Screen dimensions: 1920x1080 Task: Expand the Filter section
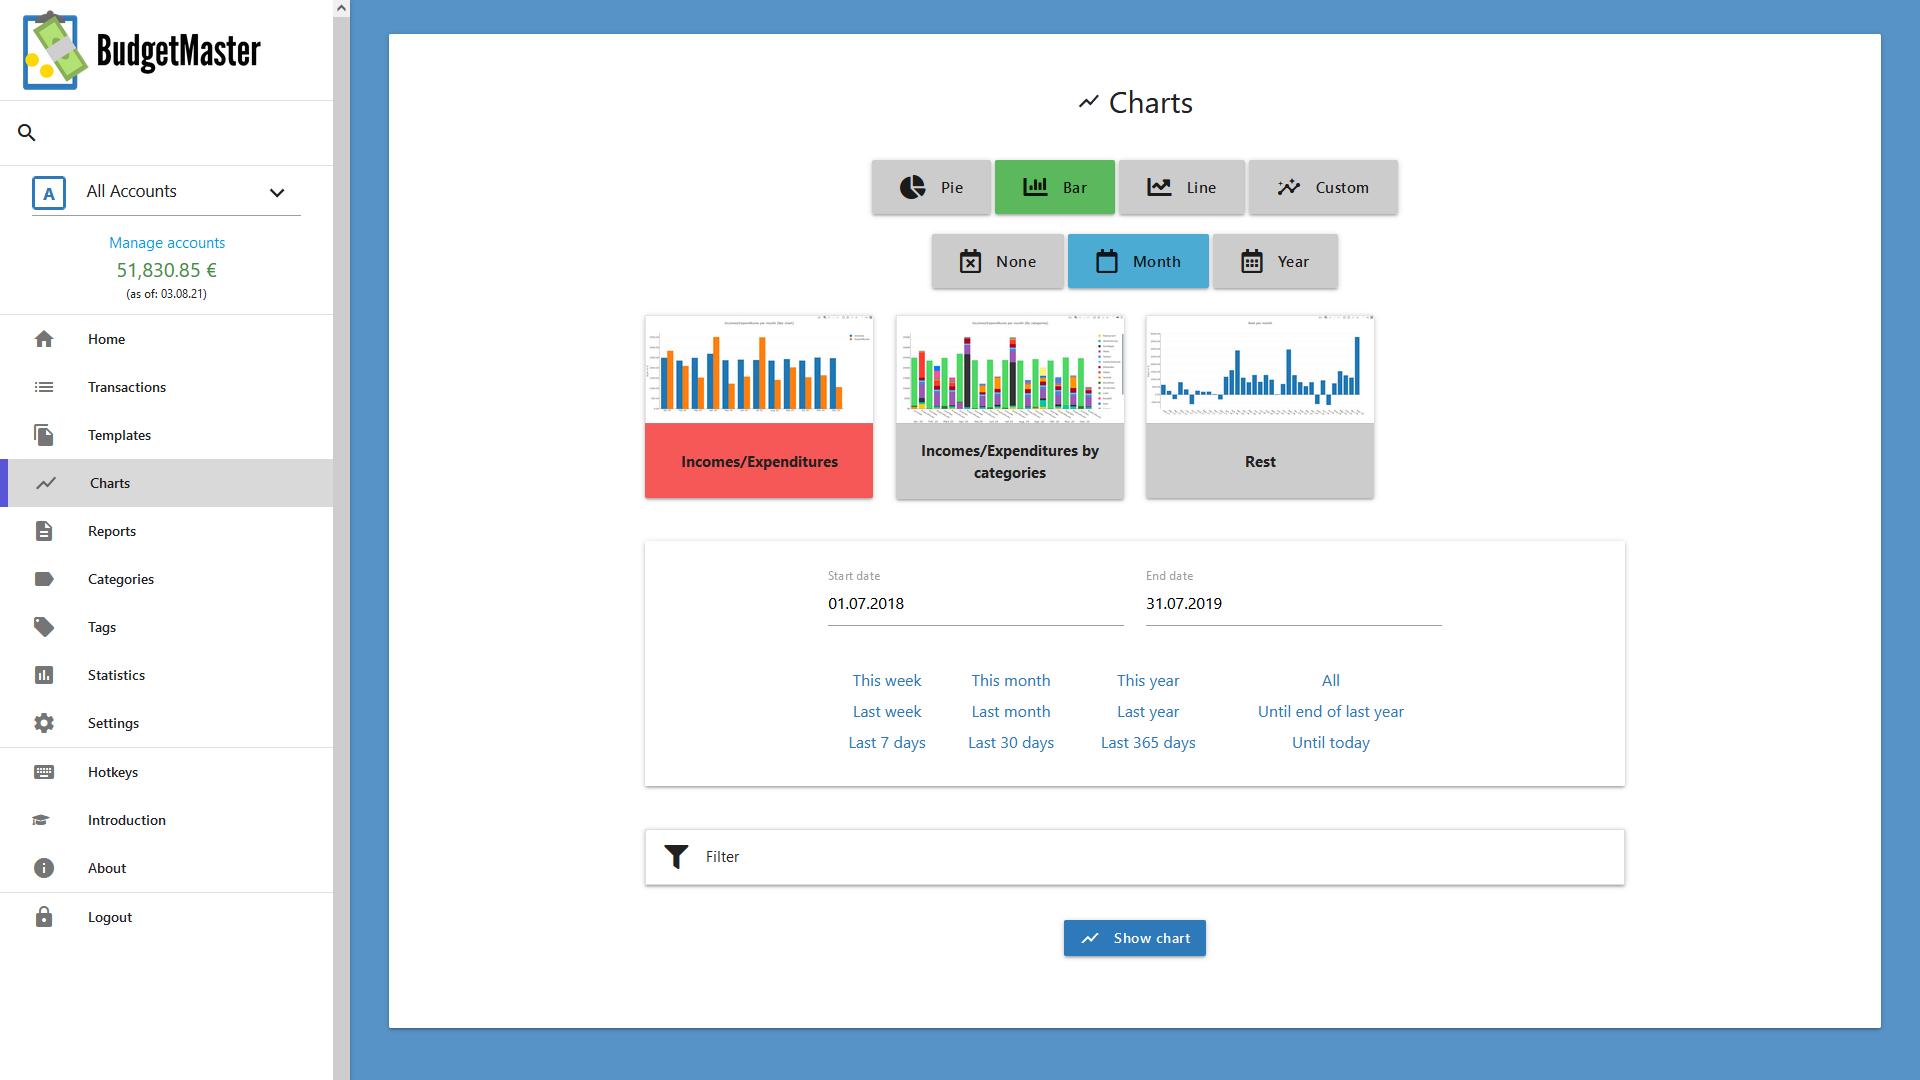tap(1135, 857)
